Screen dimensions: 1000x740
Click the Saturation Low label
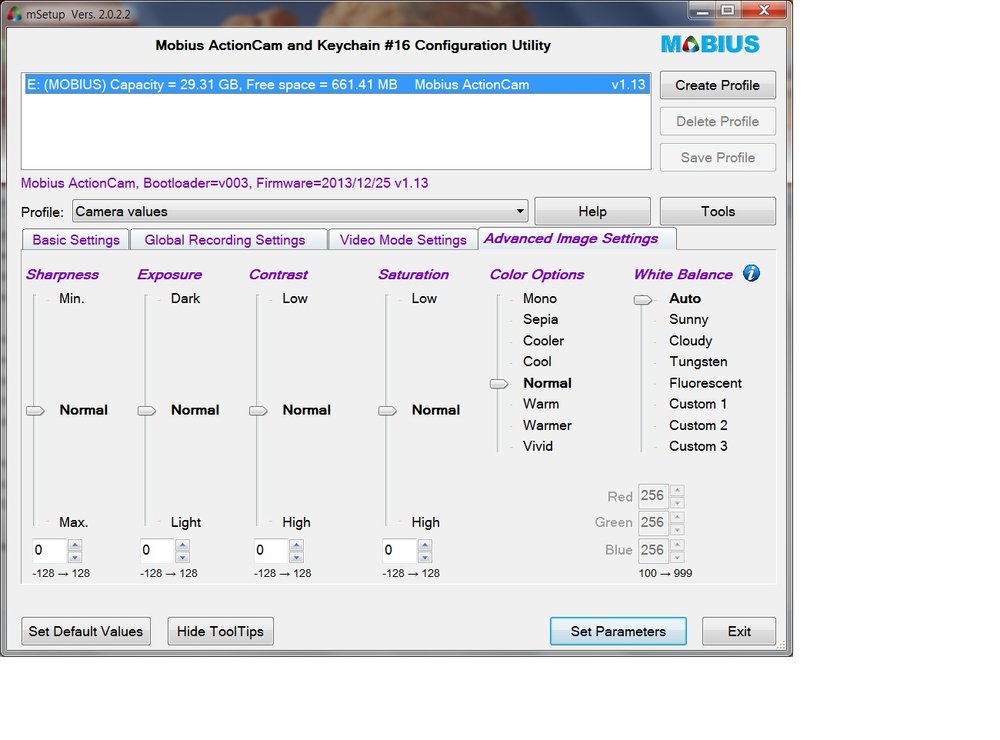pos(424,299)
